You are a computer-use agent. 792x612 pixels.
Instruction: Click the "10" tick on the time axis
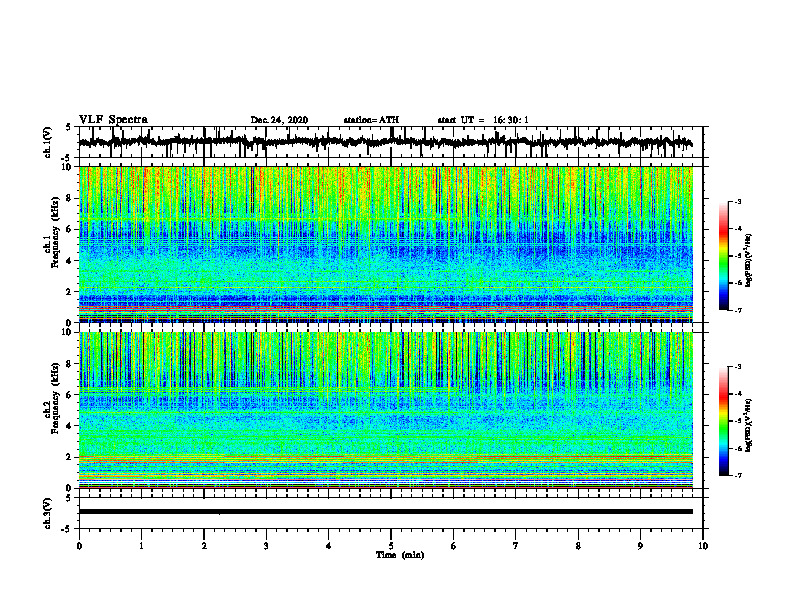tap(703, 546)
